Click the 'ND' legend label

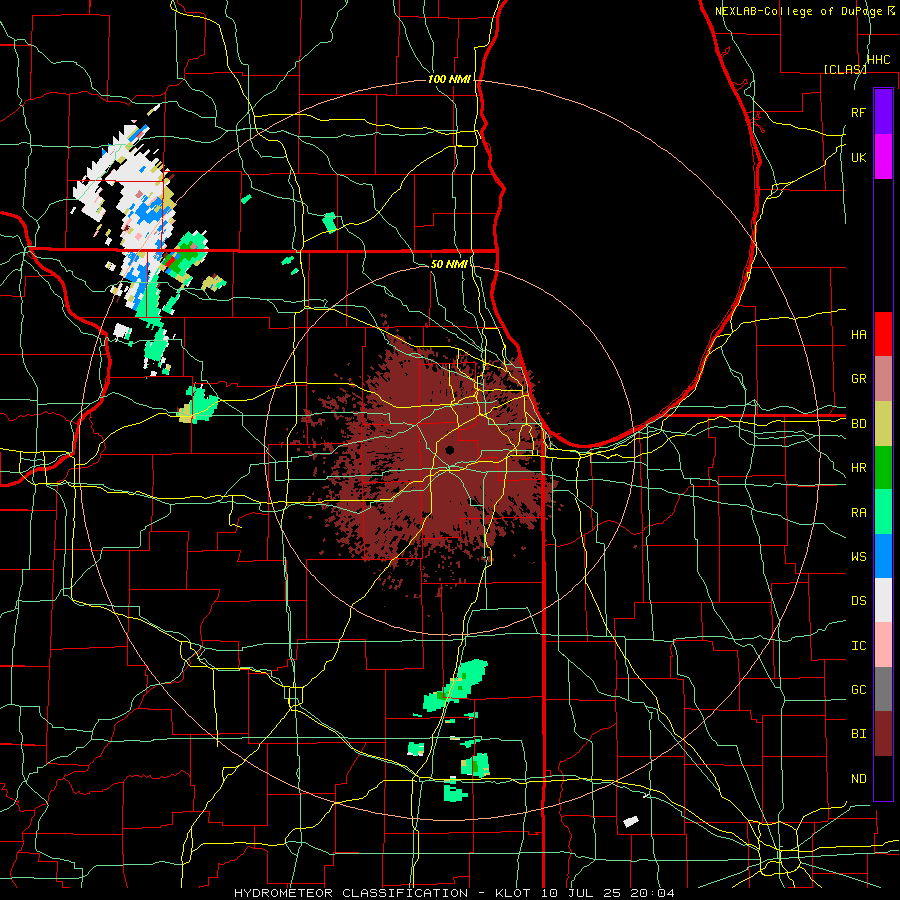[x=858, y=779]
